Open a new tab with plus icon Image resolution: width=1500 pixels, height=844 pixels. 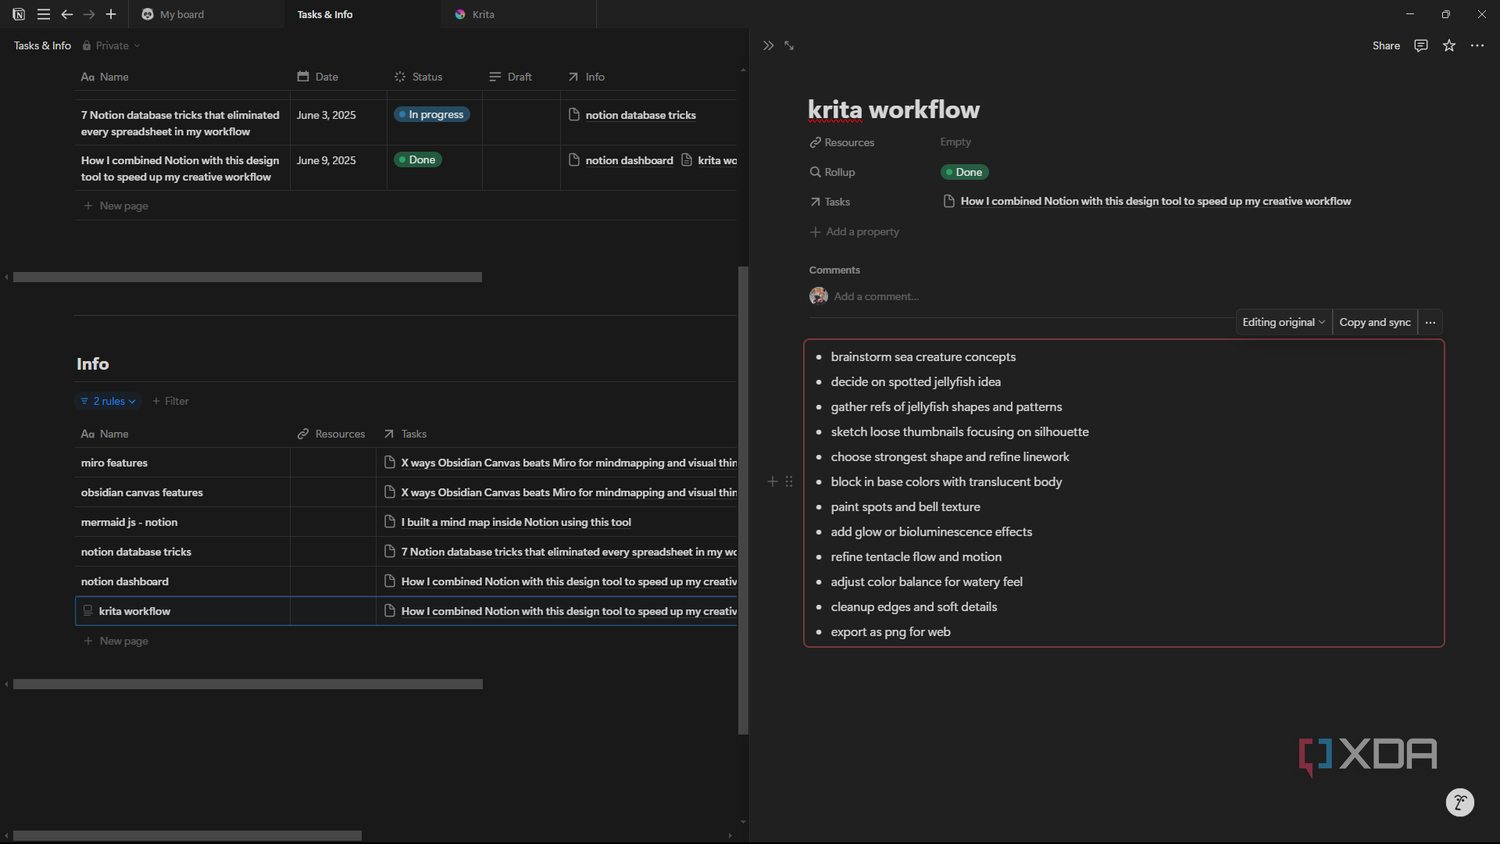[x=111, y=14]
